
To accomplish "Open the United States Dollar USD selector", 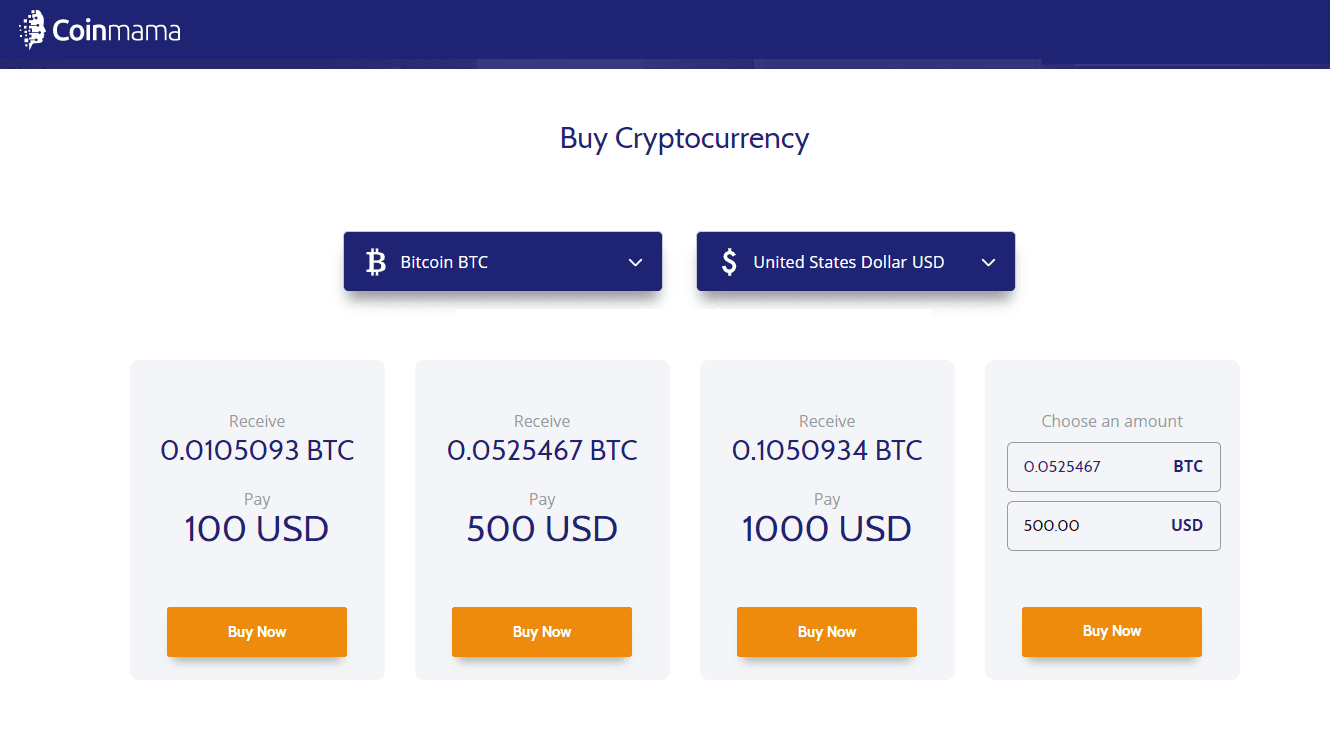I will [x=855, y=261].
